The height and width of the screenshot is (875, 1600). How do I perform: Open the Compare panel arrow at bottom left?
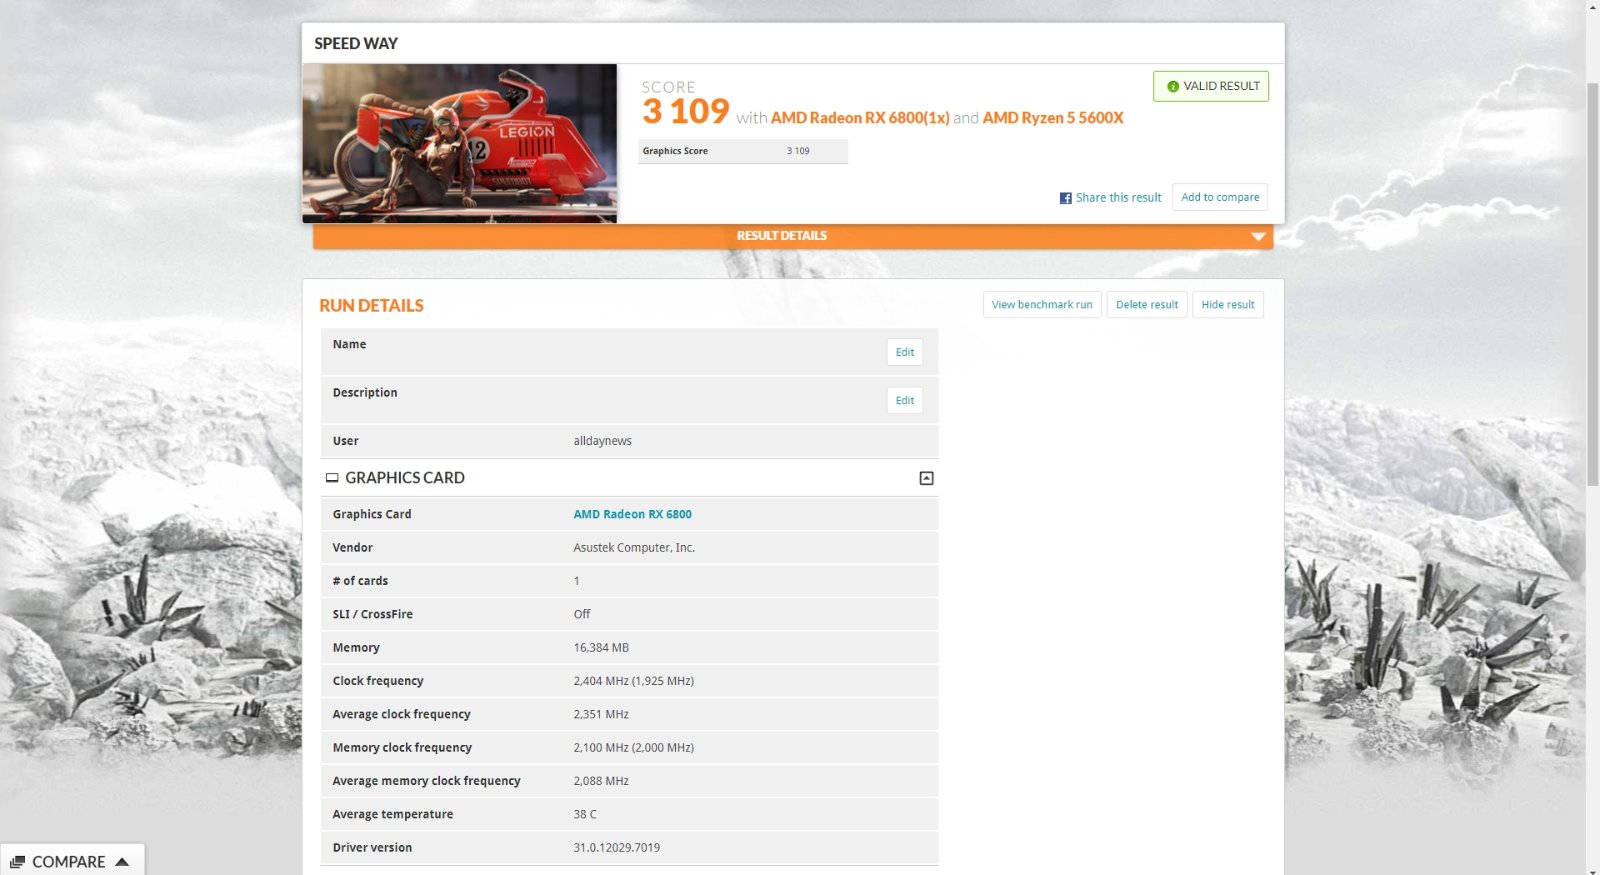click(x=122, y=862)
